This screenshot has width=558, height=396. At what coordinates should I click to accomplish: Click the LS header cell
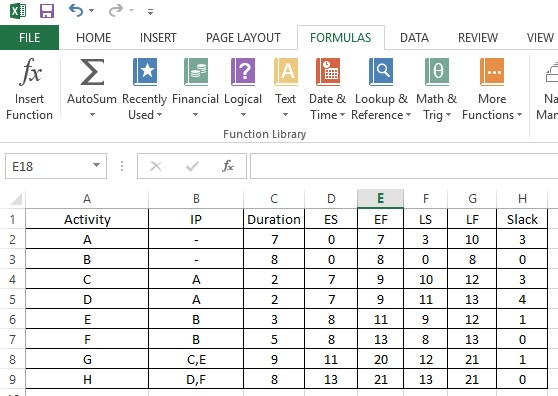(426, 219)
